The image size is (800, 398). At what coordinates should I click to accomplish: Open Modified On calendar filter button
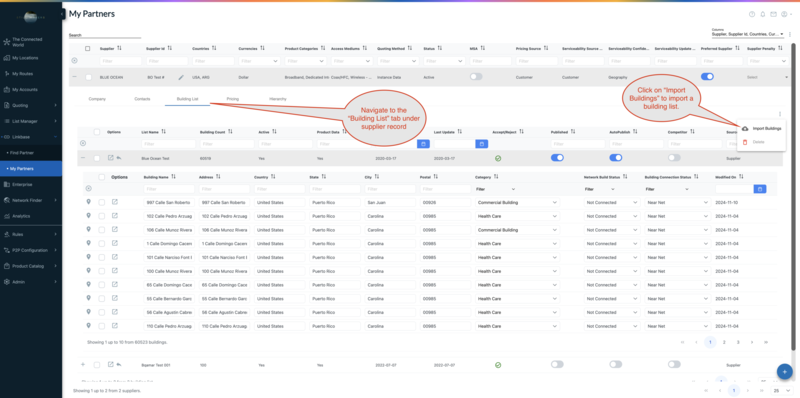[760, 189]
